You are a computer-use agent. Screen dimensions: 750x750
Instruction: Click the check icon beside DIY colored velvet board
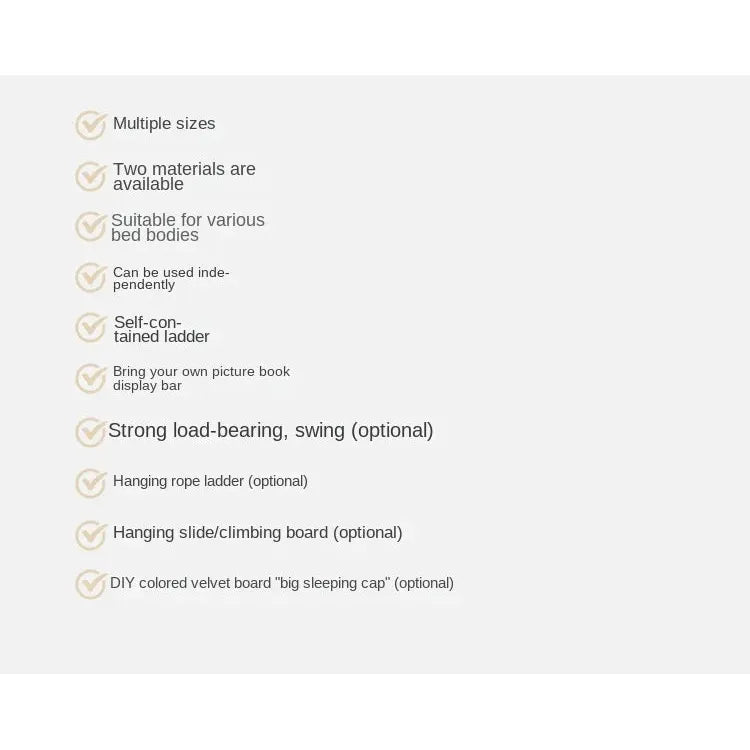click(x=91, y=584)
